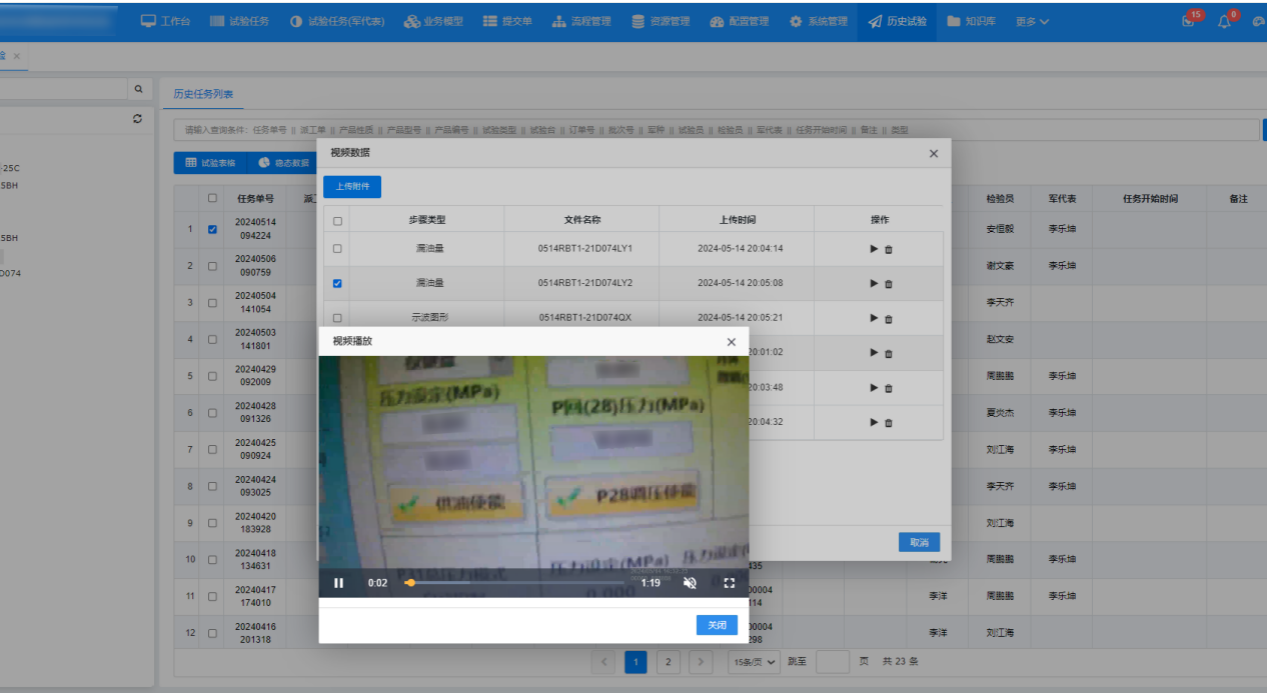Seek on the video progress bar

point(515,583)
